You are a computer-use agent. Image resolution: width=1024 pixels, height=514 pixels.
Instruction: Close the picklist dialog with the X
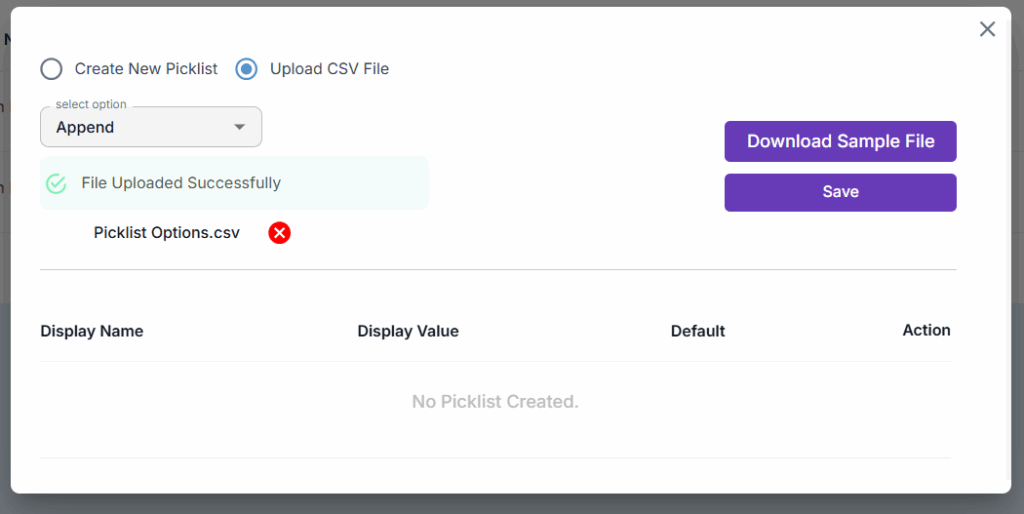coord(987,29)
